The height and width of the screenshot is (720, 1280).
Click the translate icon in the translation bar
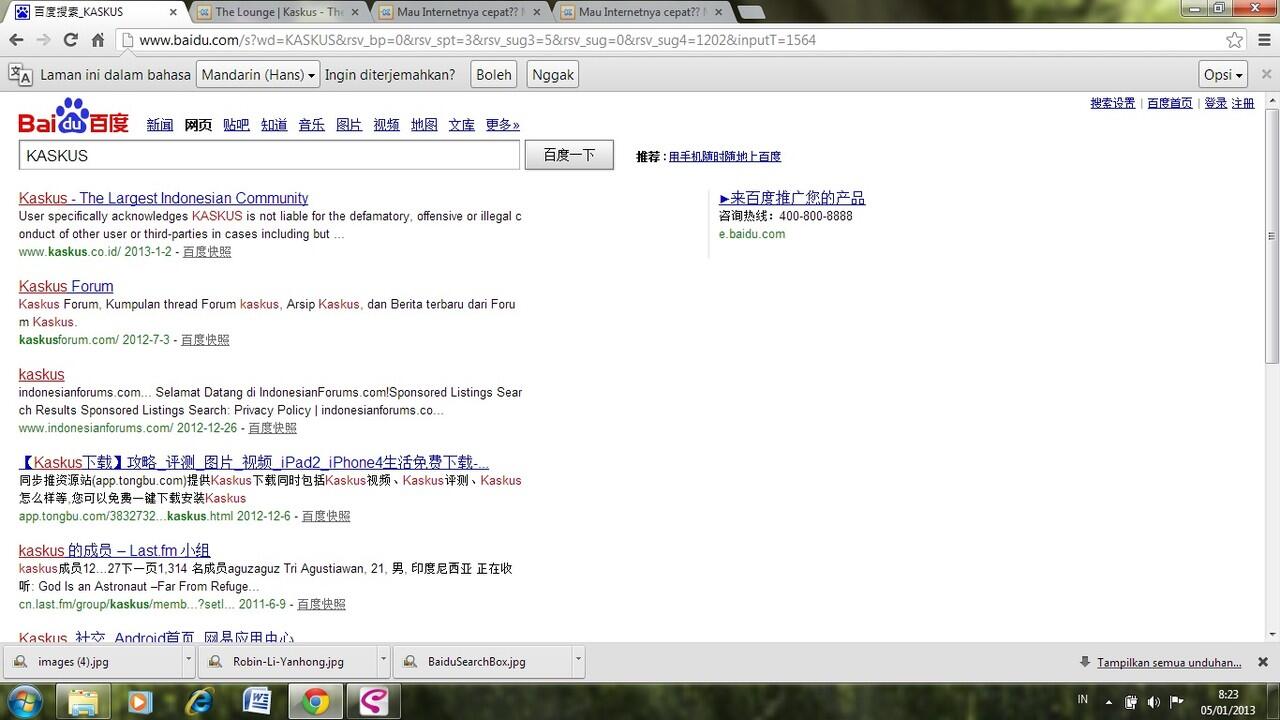(20, 75)
